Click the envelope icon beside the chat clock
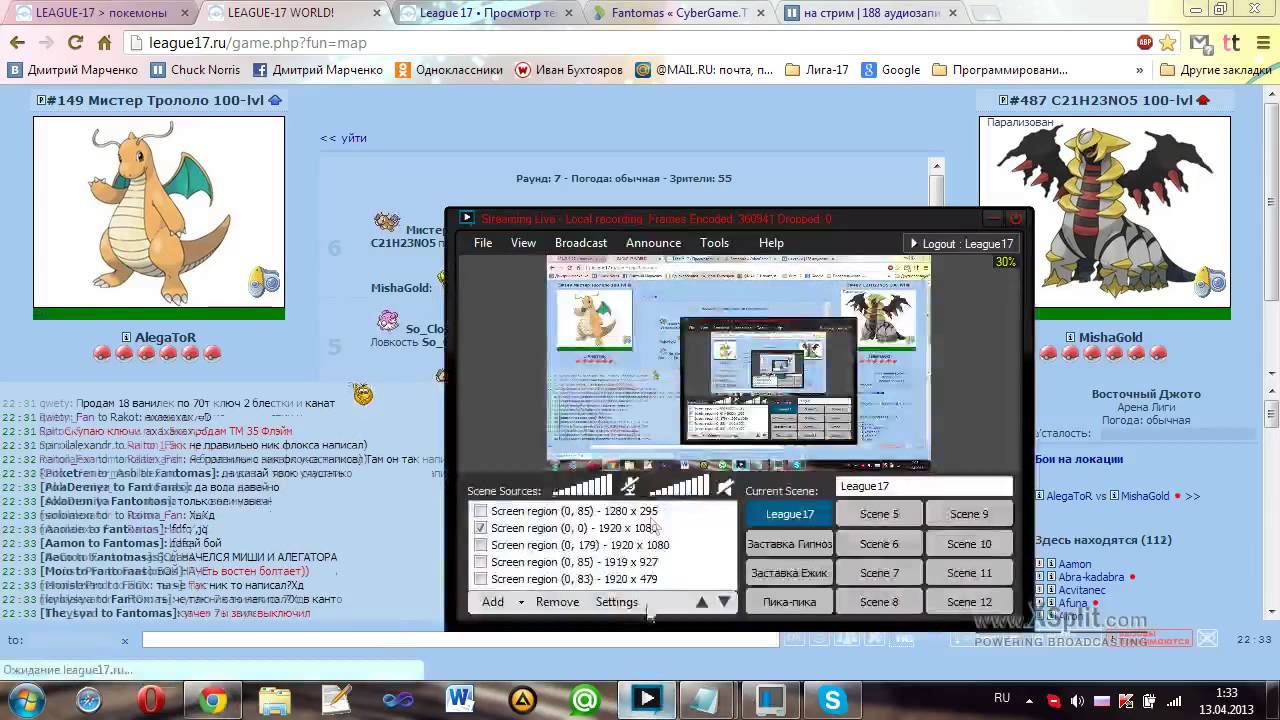The width and height of the screenshot is (1280, 720). tap(1207, 639)
